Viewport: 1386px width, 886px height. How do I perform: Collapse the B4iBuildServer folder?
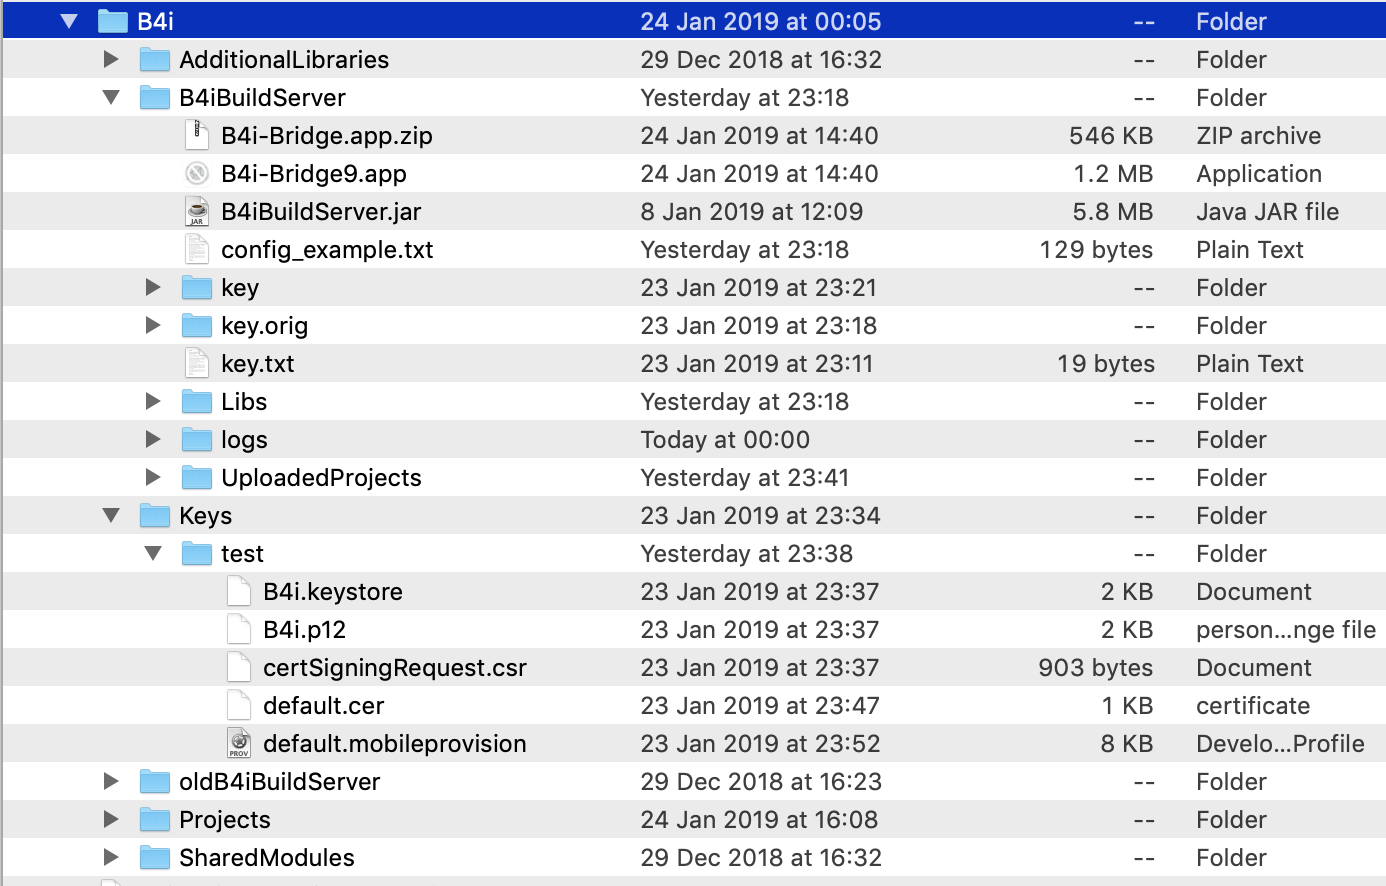click(x=111, y=98)
